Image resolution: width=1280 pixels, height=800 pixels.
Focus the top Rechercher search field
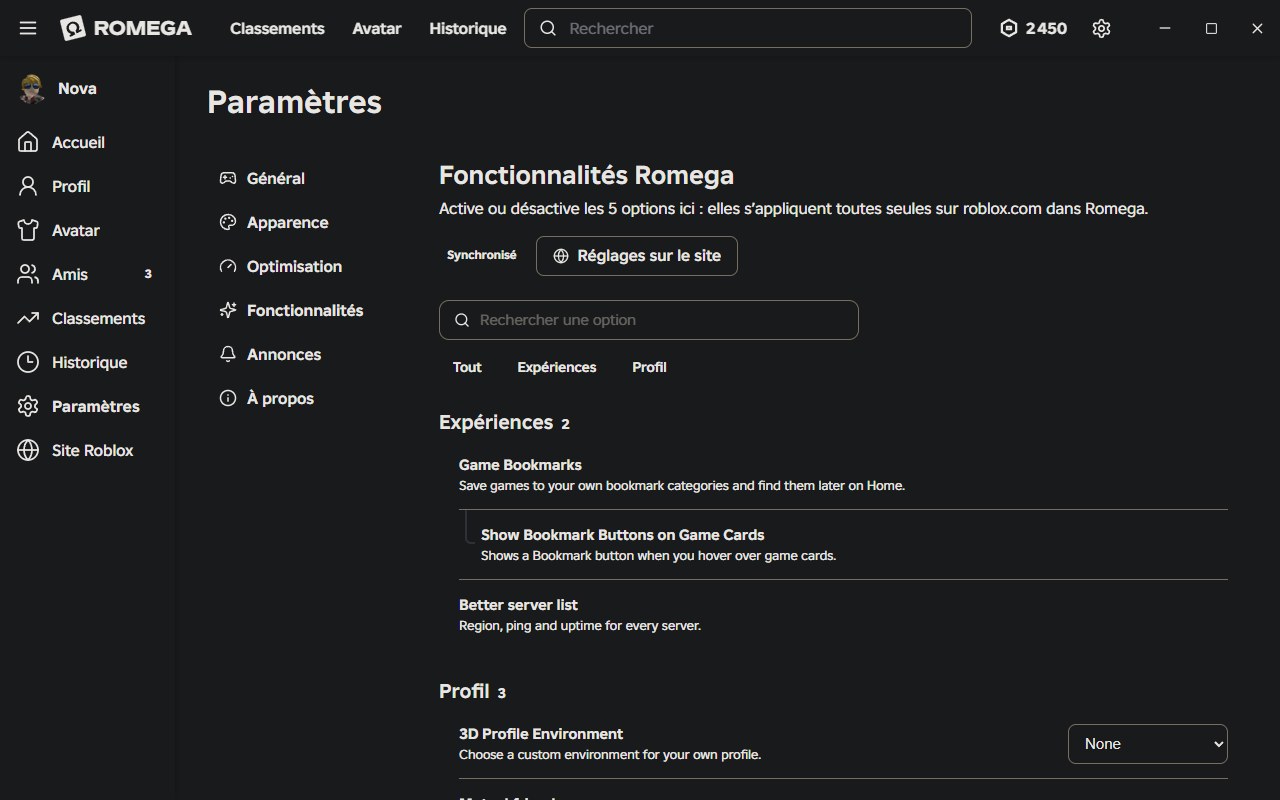tap(748, 28)
